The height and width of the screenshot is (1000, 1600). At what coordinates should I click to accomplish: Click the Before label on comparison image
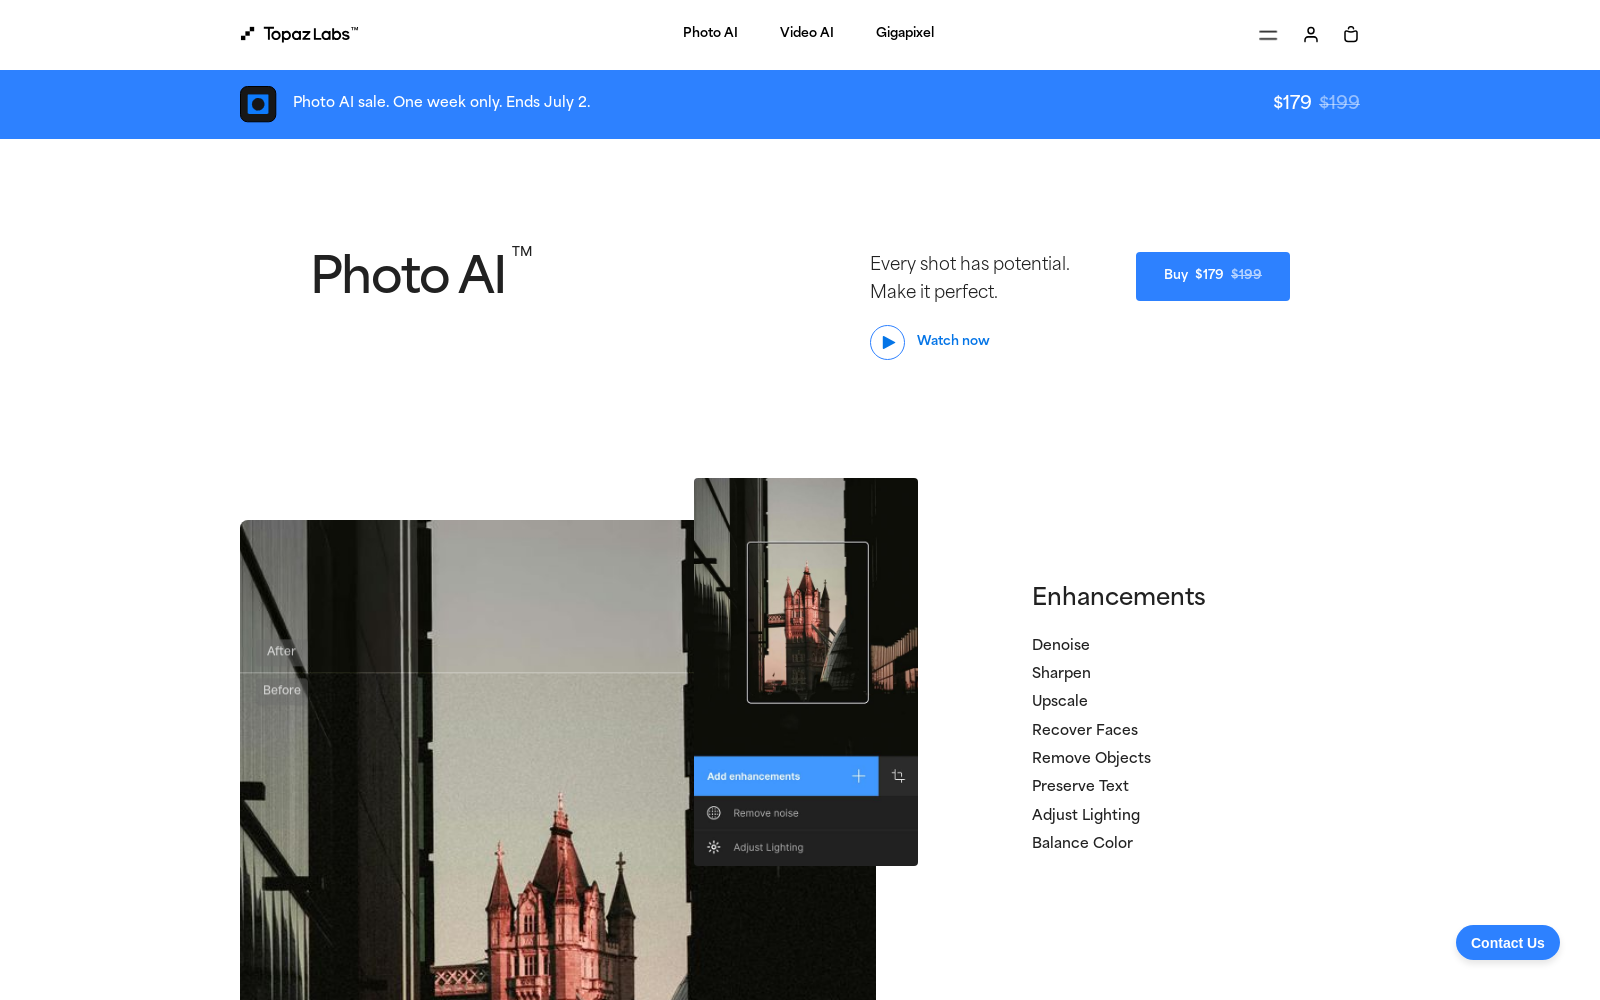pyautogui.click(x=282, y=690)
